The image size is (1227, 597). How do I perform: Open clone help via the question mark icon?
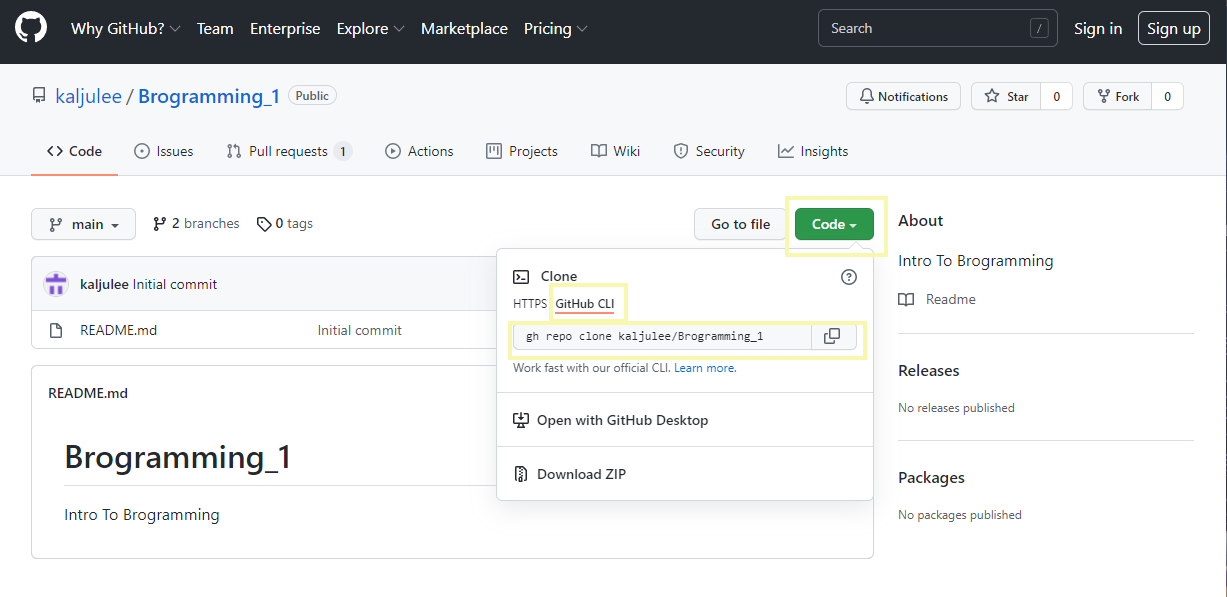tap(848, 277)
